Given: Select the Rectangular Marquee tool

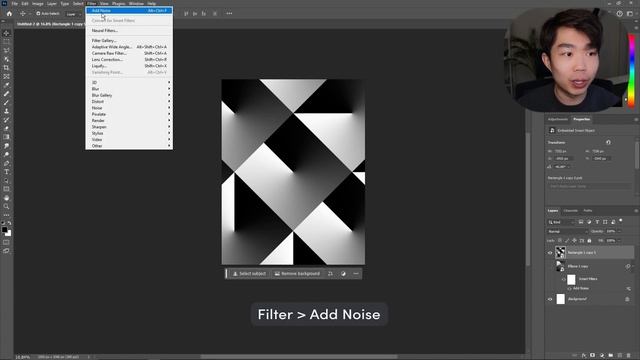Looking at the screenshot, I should pos(6,42).
